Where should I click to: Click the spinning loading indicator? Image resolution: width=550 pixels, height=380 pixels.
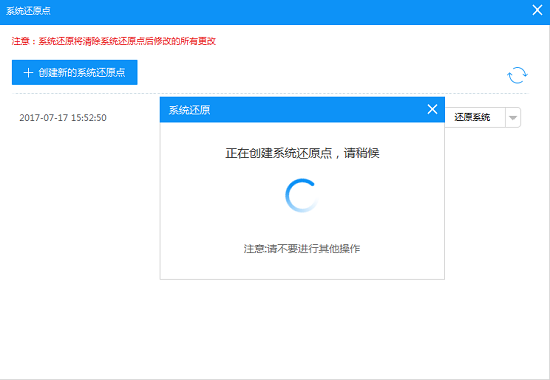302,195
